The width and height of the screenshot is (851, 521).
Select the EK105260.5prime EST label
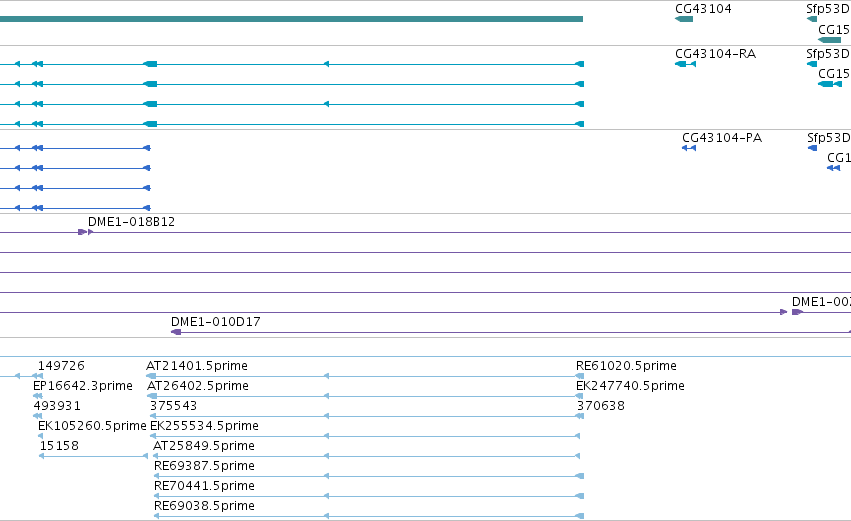tap(92, 426)
